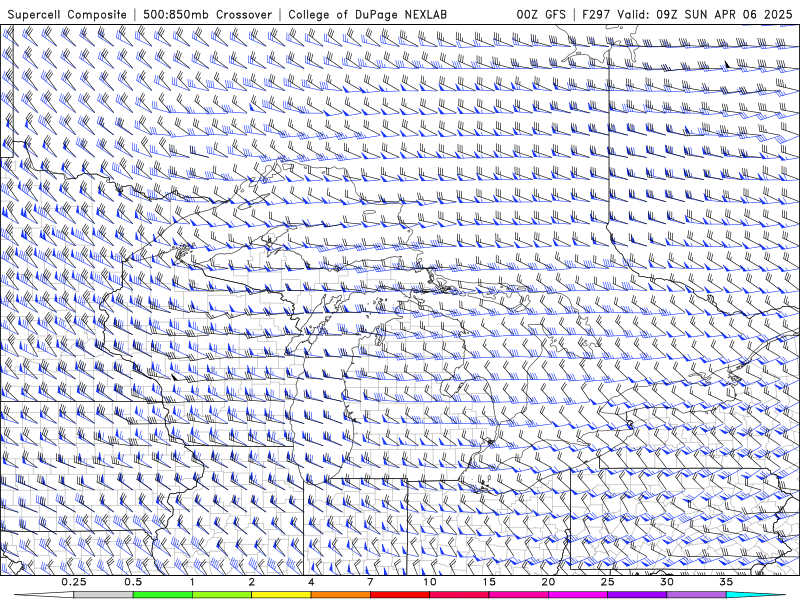800x600 pixels.
Task: Click the legend value 35
Action: coord(726,582)
